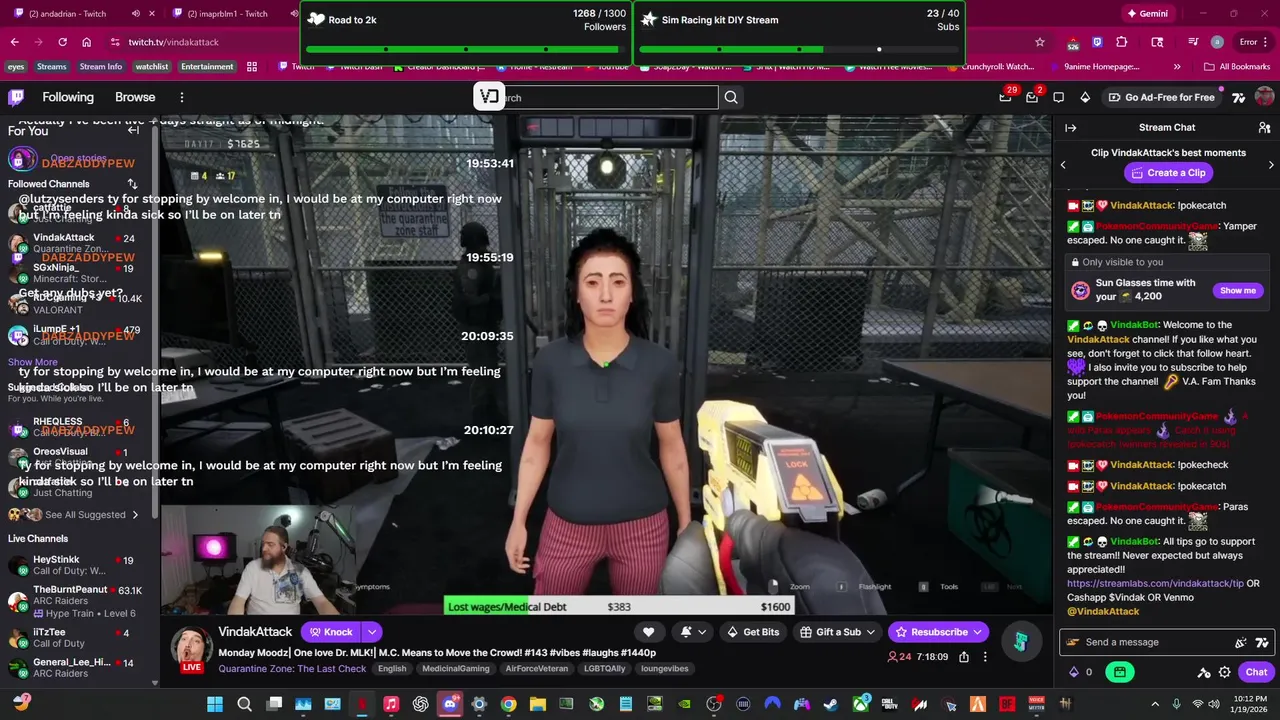Open the Quarantine Zone: The Last Check link

click(292, 668)
